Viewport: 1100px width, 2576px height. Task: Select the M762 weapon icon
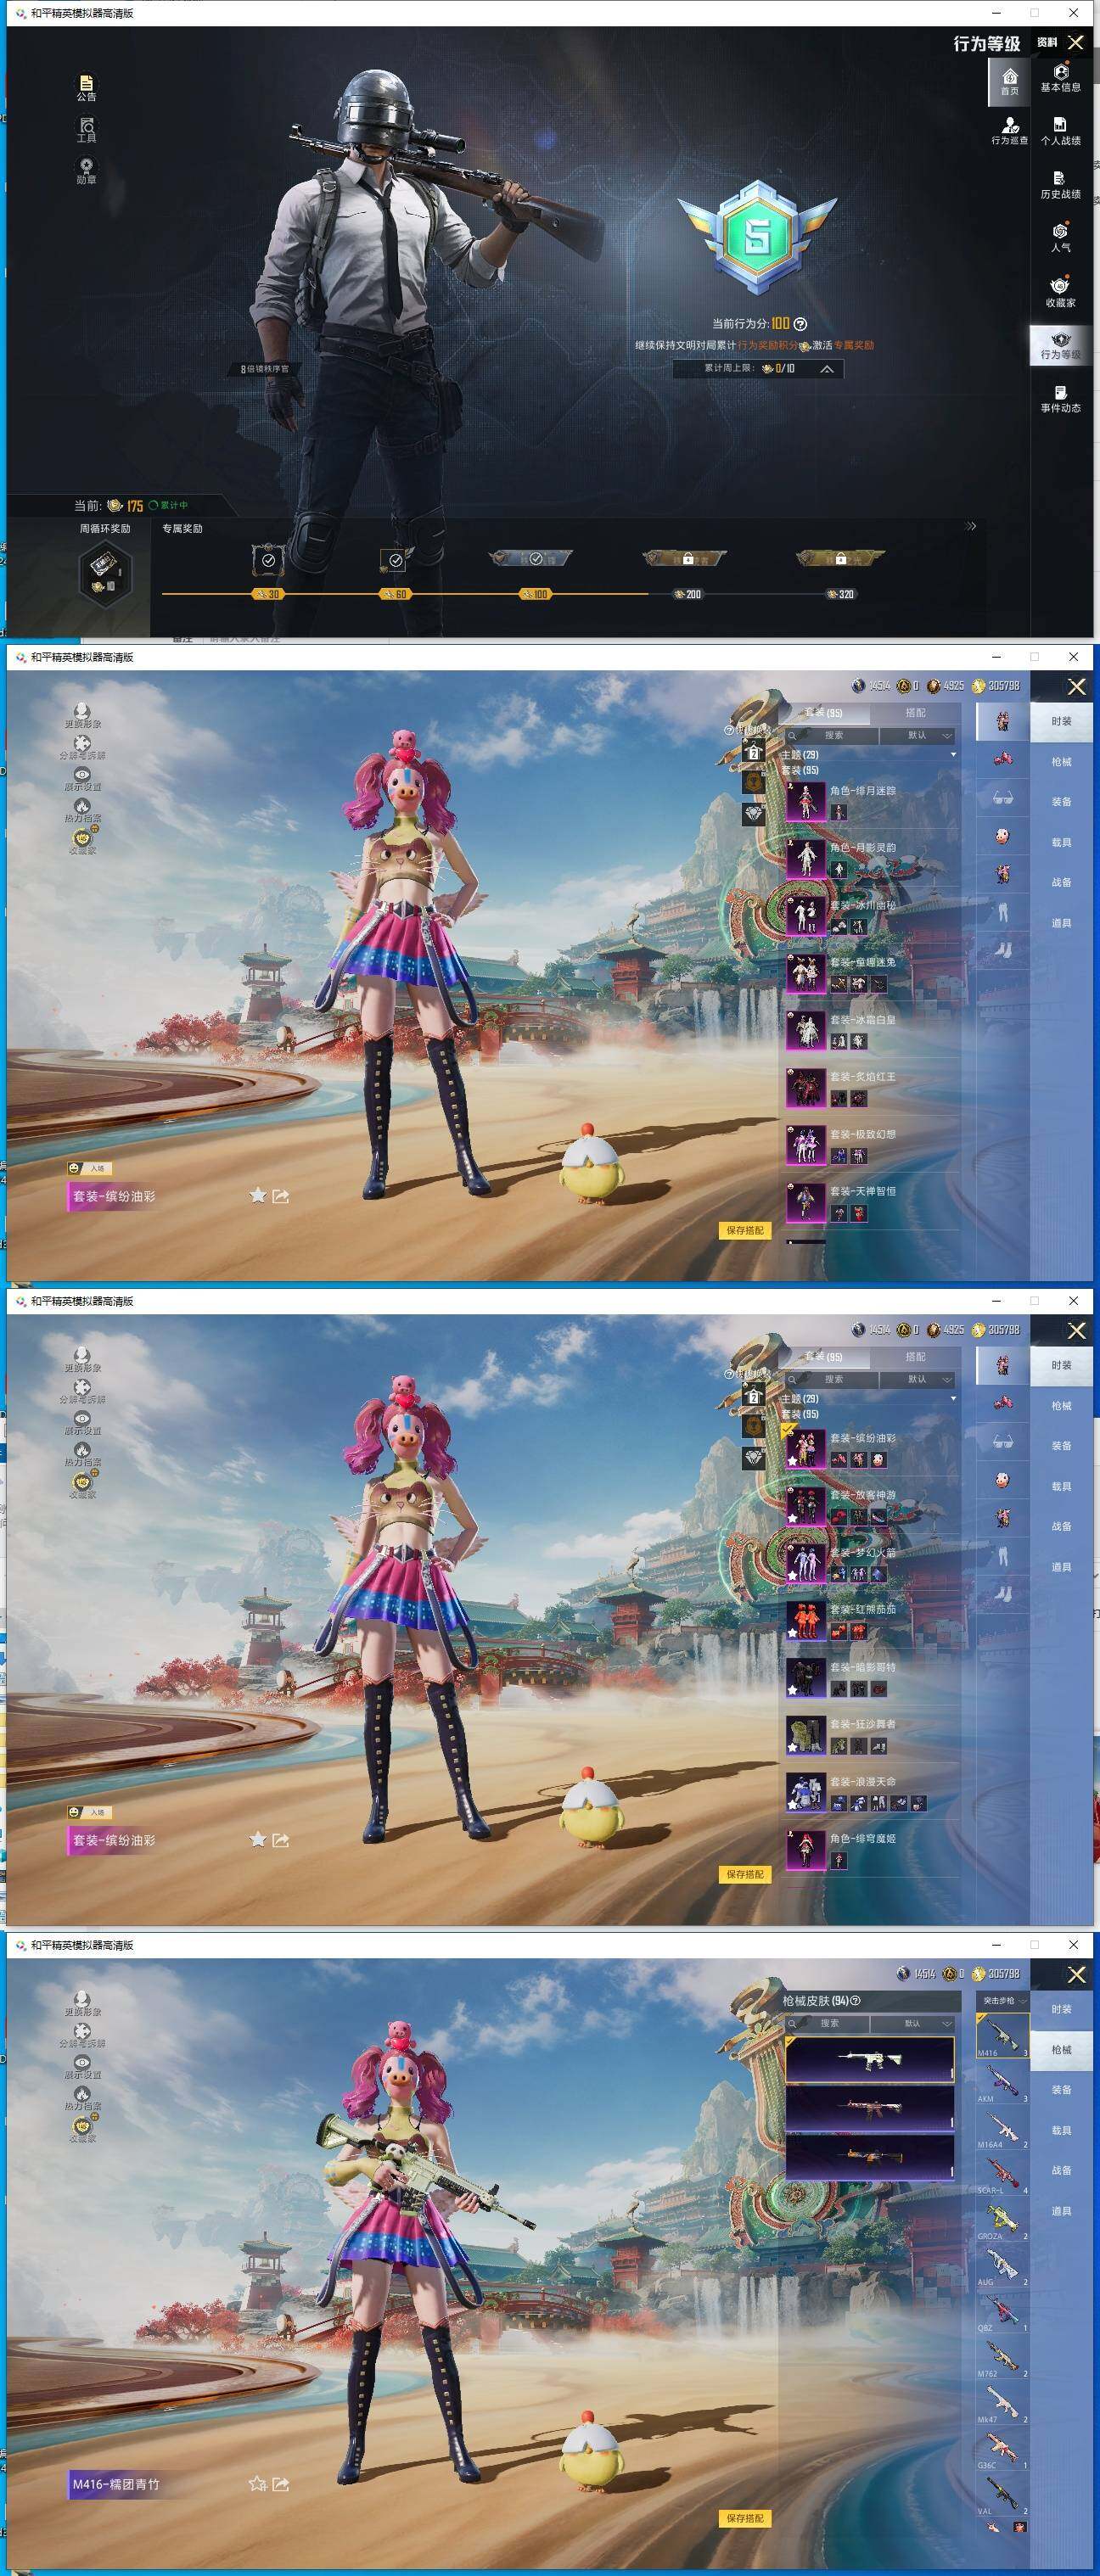click(x=1002, y=2358)
